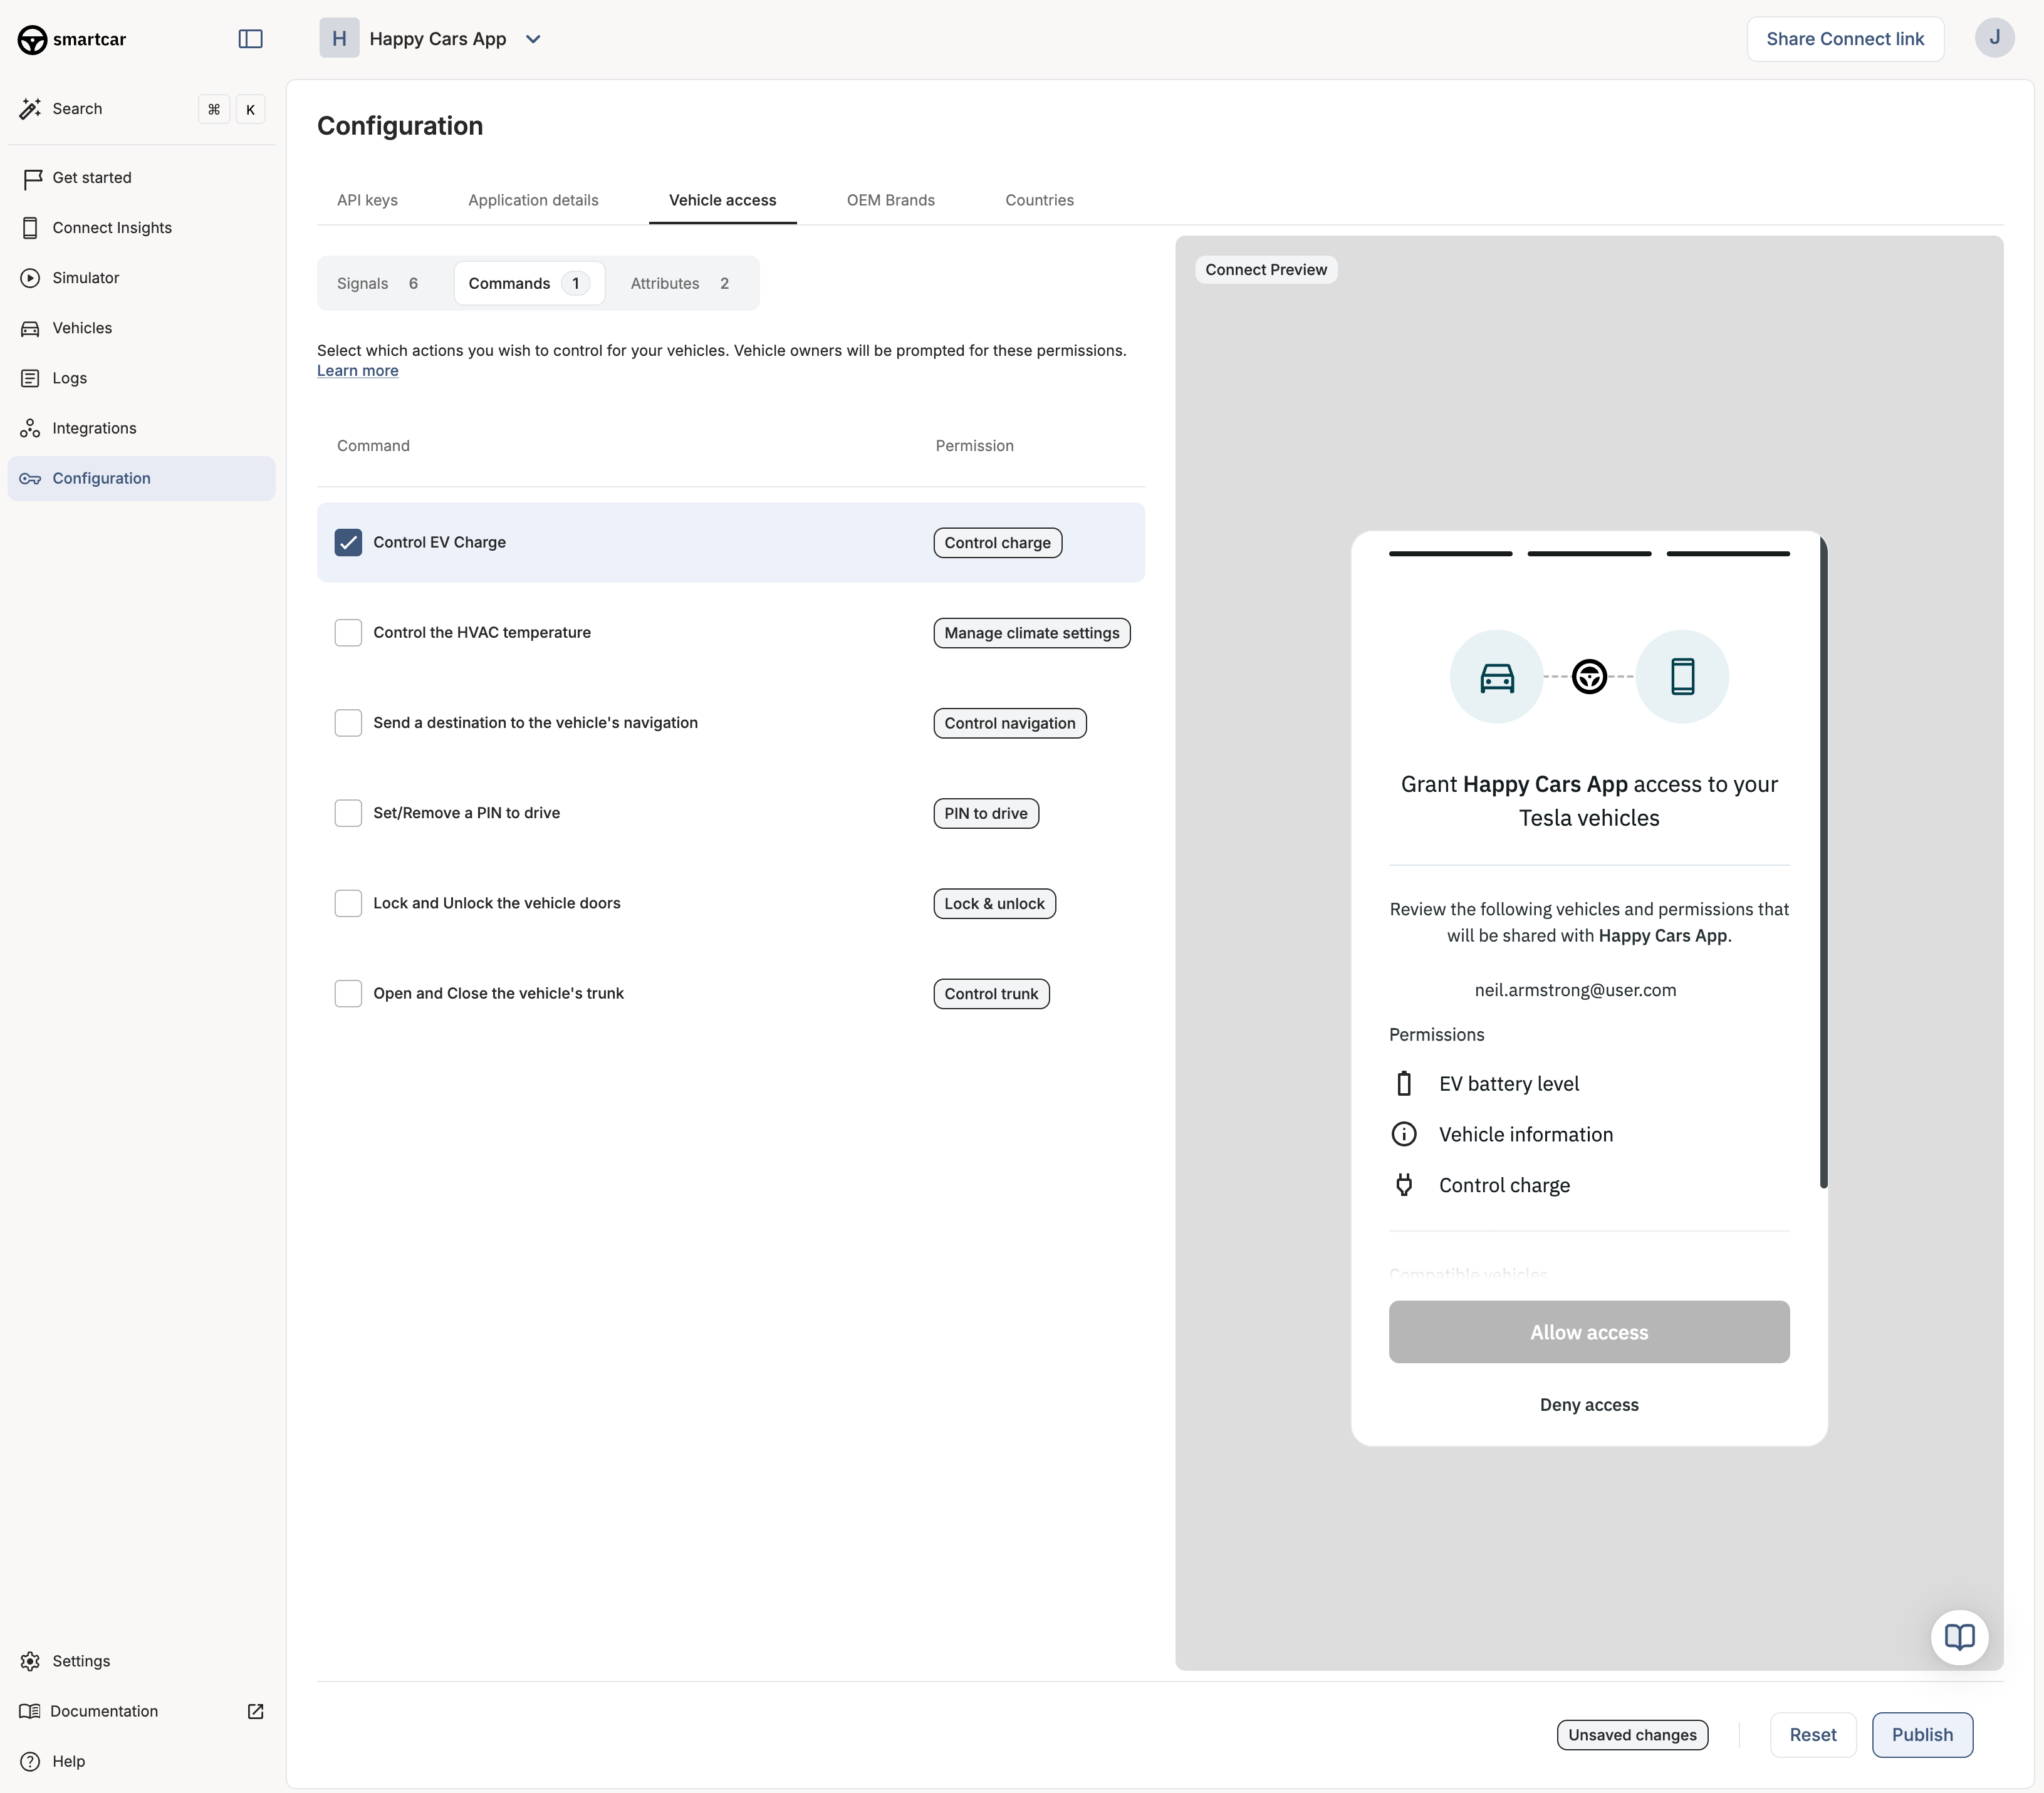This screenshot has height=1793, width=2044.
Task: Click Deny access in preview
Action: tap(1589, 1405)
